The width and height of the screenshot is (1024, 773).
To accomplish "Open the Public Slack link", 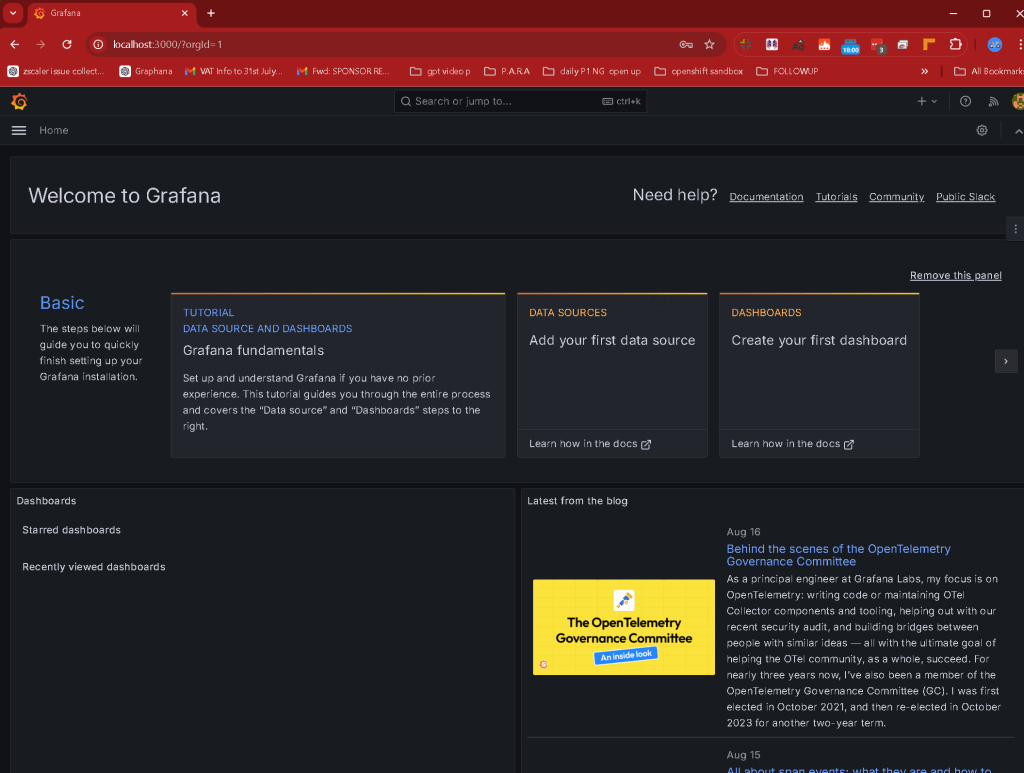I will 965,197.
